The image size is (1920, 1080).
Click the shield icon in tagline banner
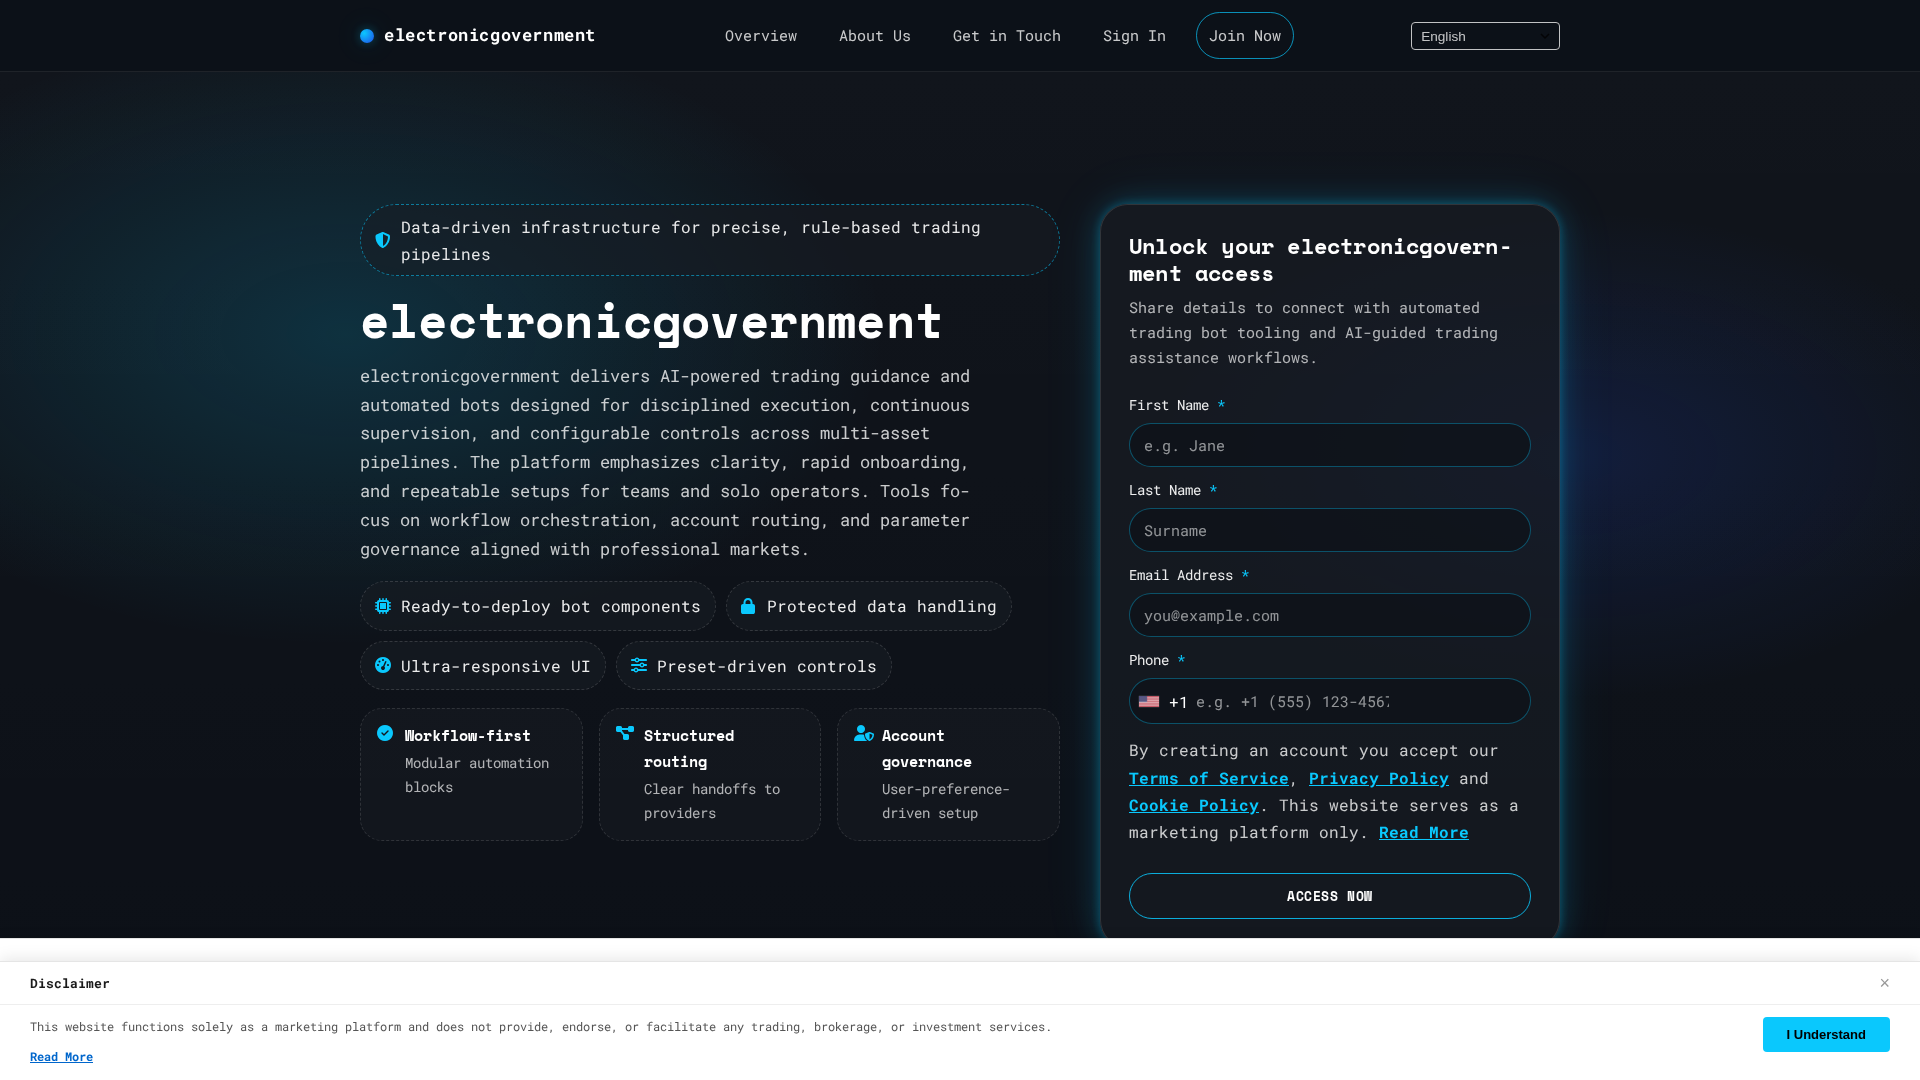tap(383, 240)
